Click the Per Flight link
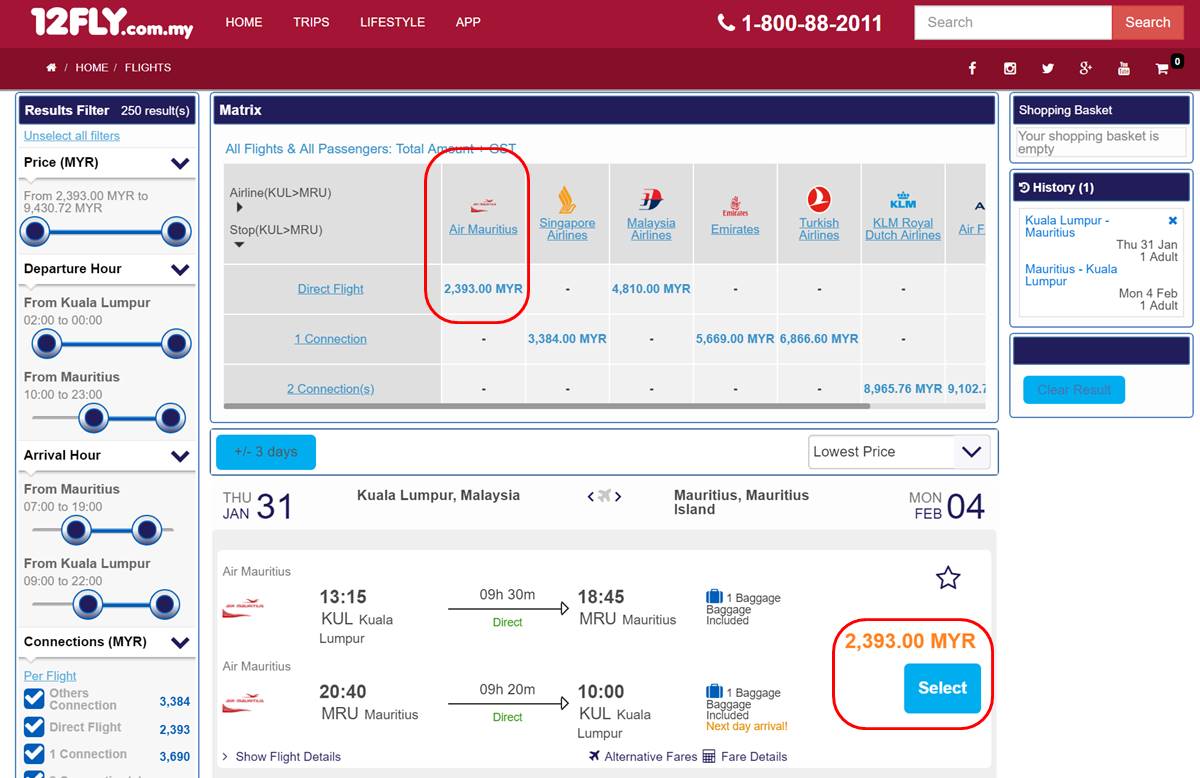The image size is (1200, 778). pyautogui.click(x=50, y=676)
